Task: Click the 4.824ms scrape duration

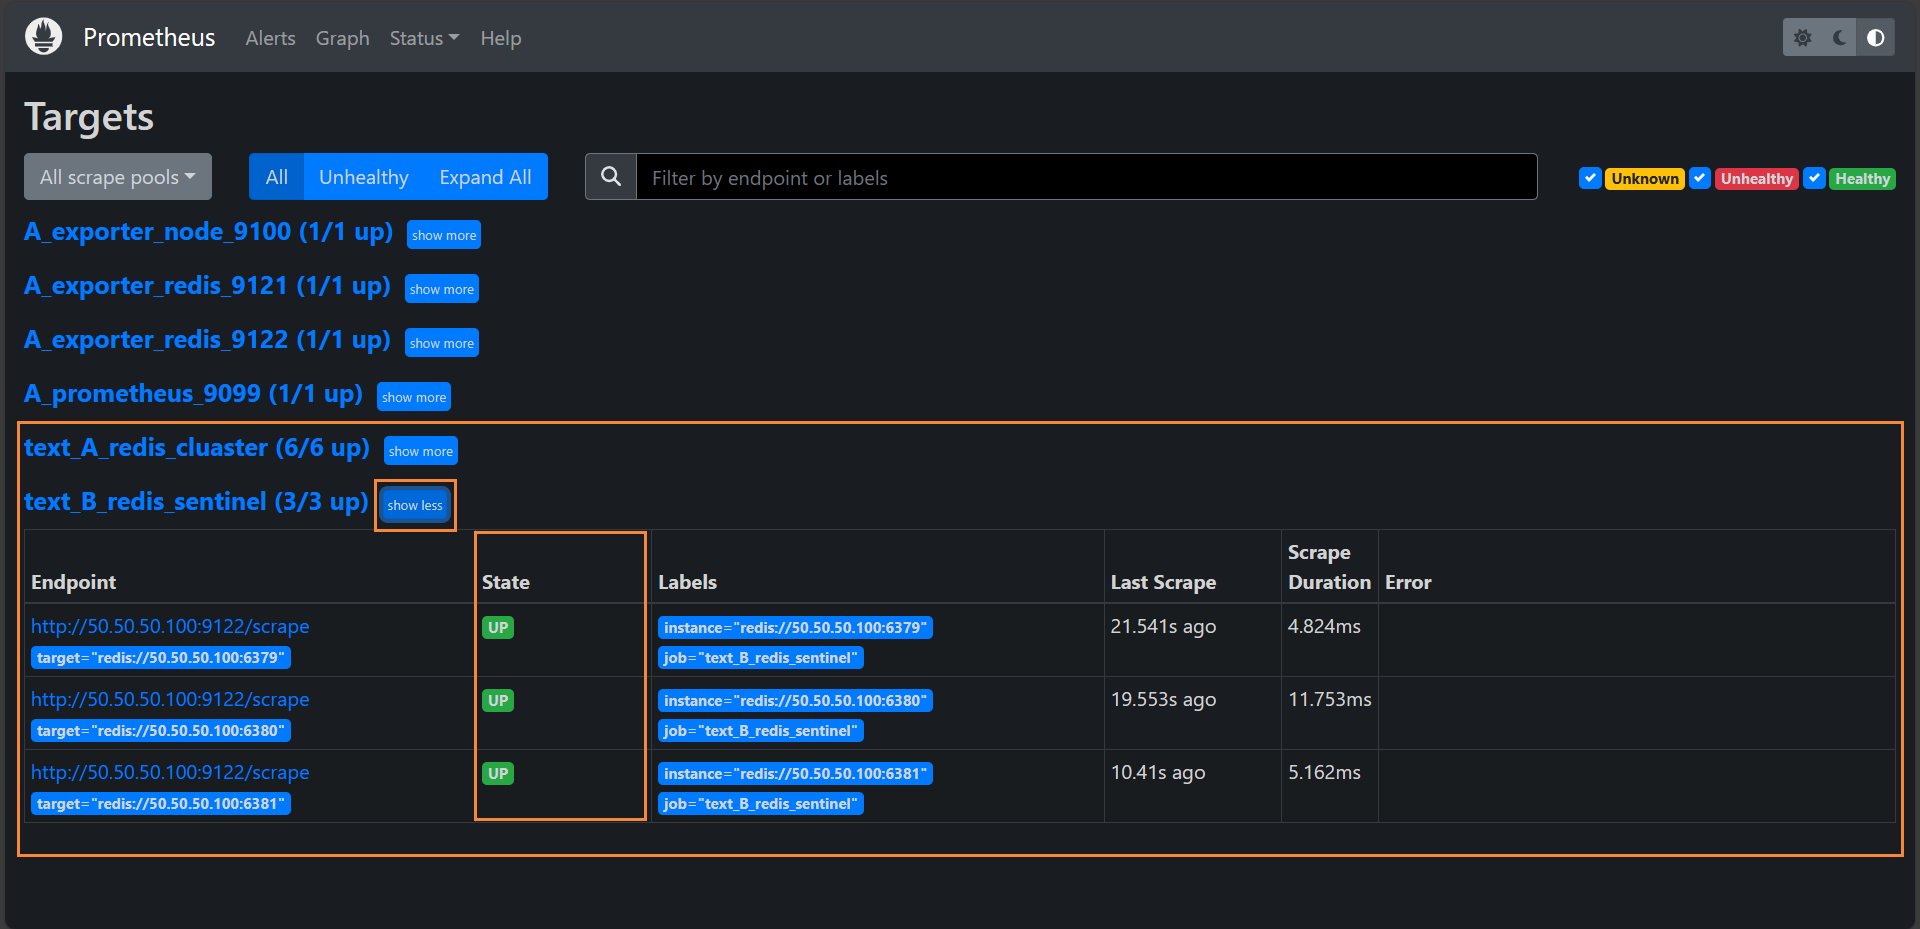Action: (x=1324, y=626)
